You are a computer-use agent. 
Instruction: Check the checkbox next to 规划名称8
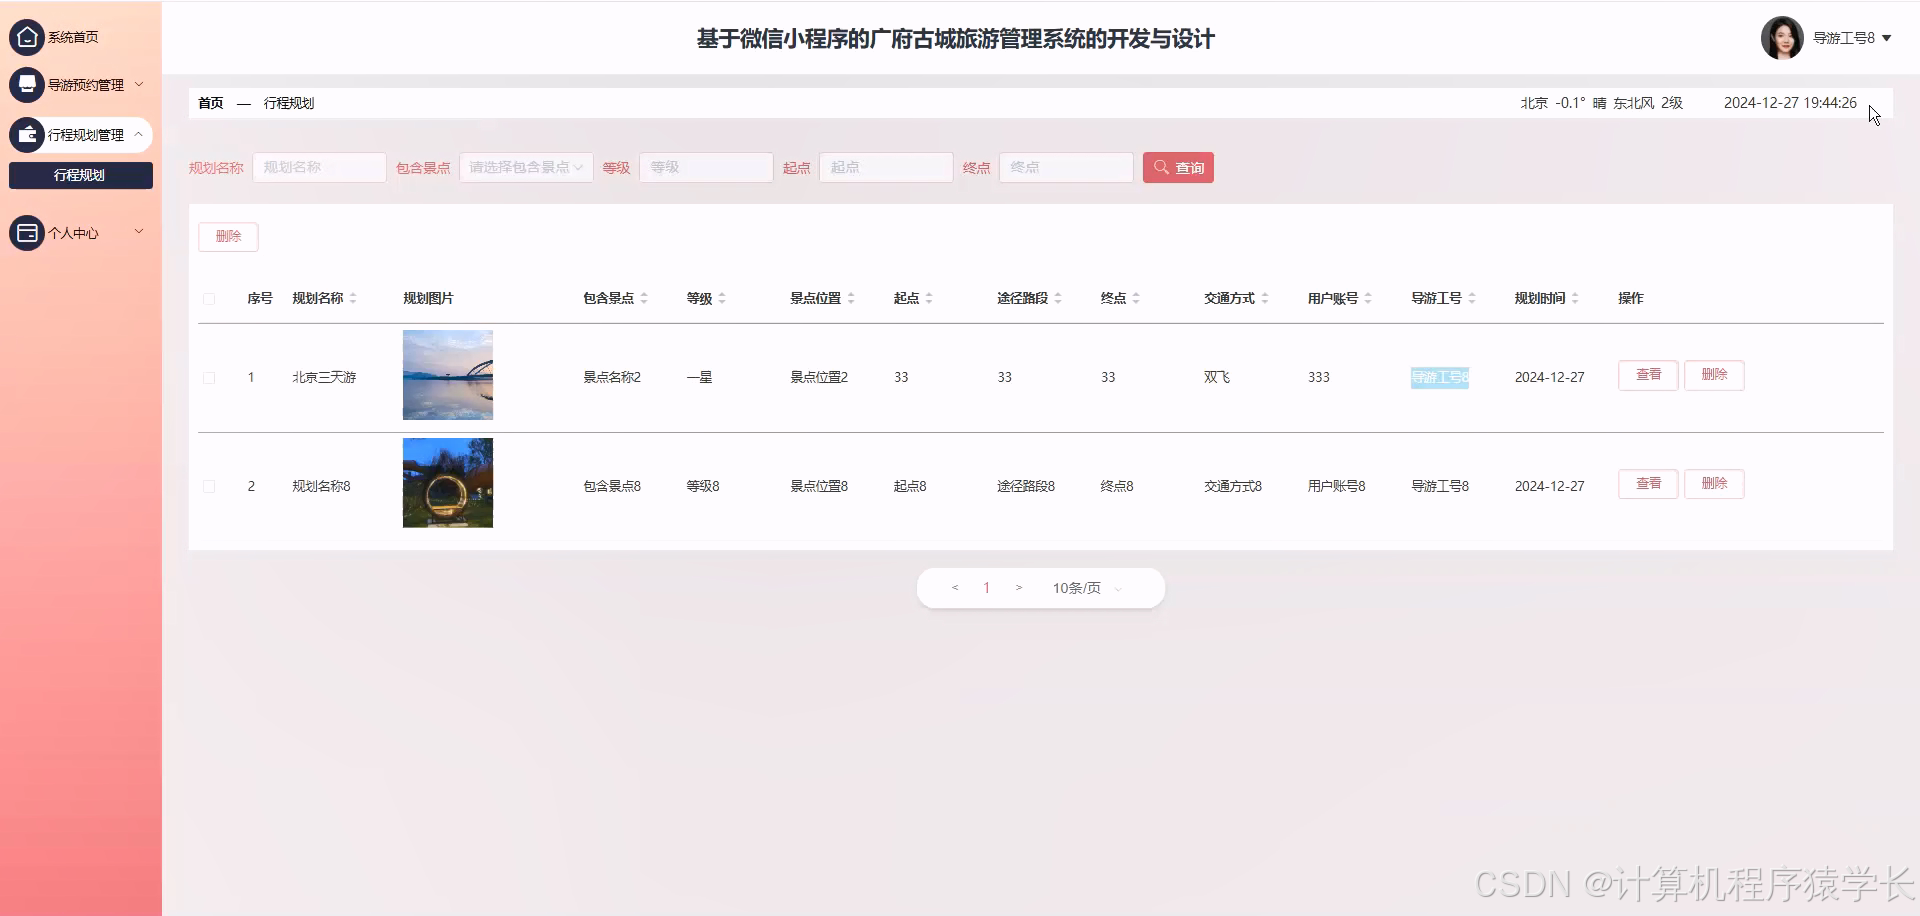[209, 486]
